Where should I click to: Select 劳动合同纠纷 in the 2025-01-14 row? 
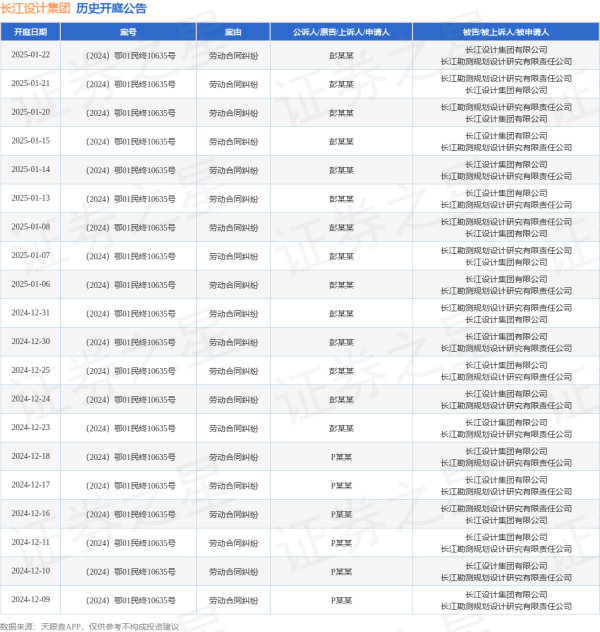(x=233, y=170)
